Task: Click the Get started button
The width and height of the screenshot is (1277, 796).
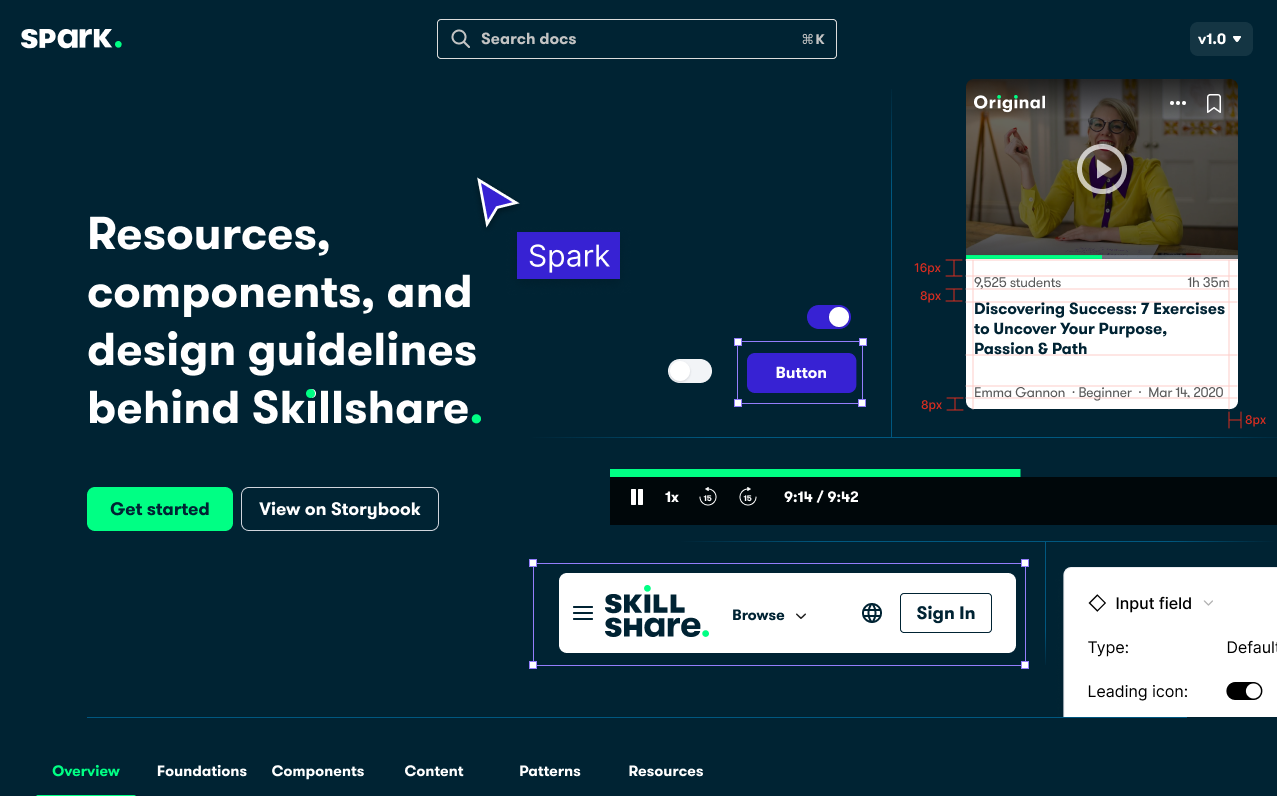Action: click(x=160, y=509)
